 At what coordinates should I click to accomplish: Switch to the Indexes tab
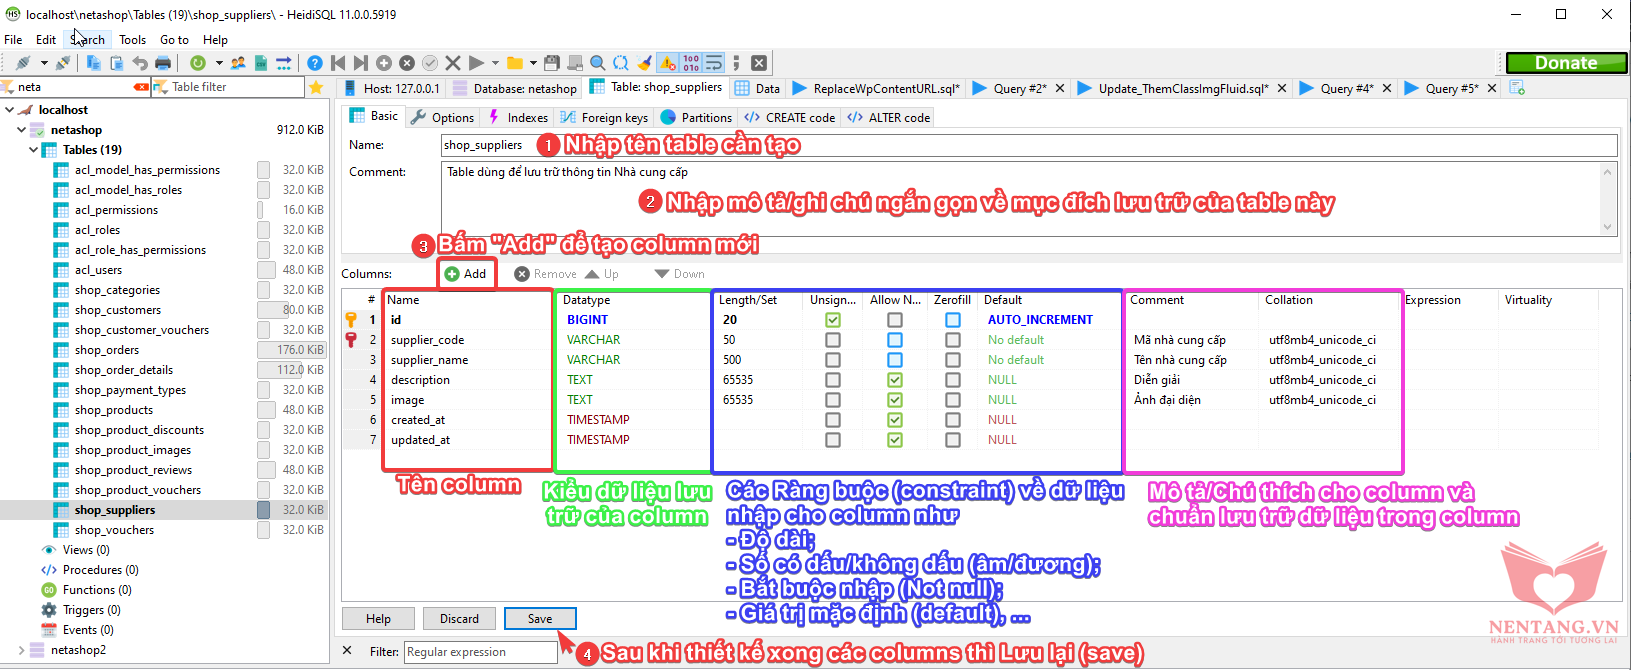[x=518, y=117]
